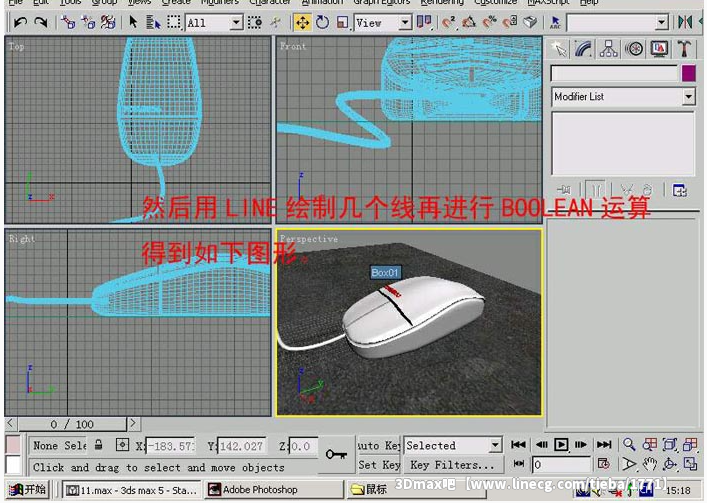The height and width of the screenshot is (503, 707).
Task: Switch to the Display panel tab
Action: 659,49
